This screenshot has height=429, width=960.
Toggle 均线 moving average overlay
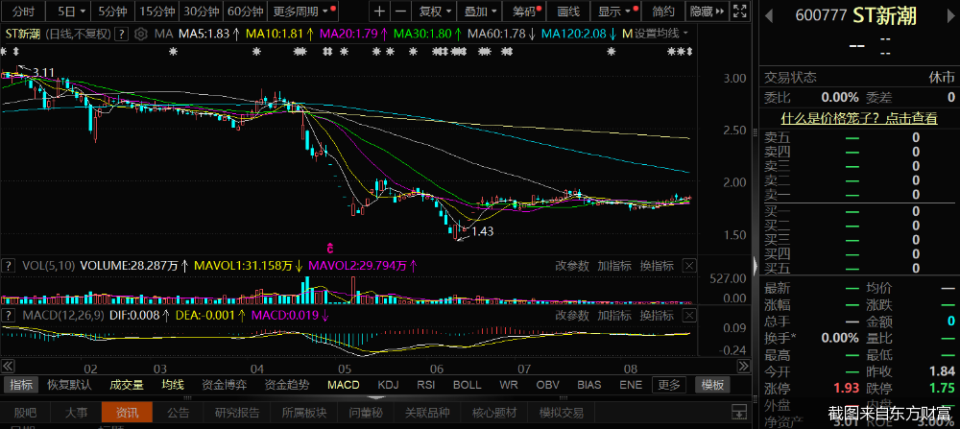[173, 385]
